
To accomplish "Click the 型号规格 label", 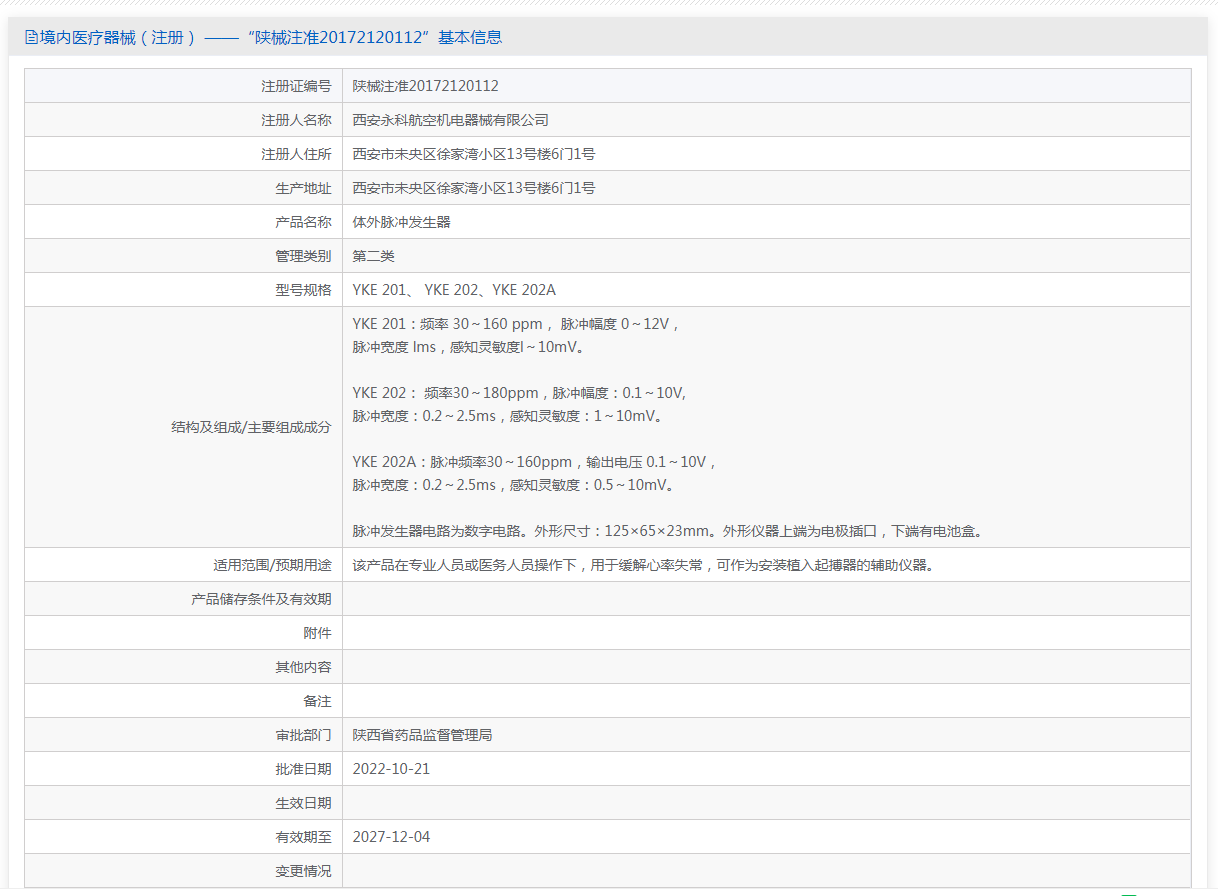I will point(303,290).
